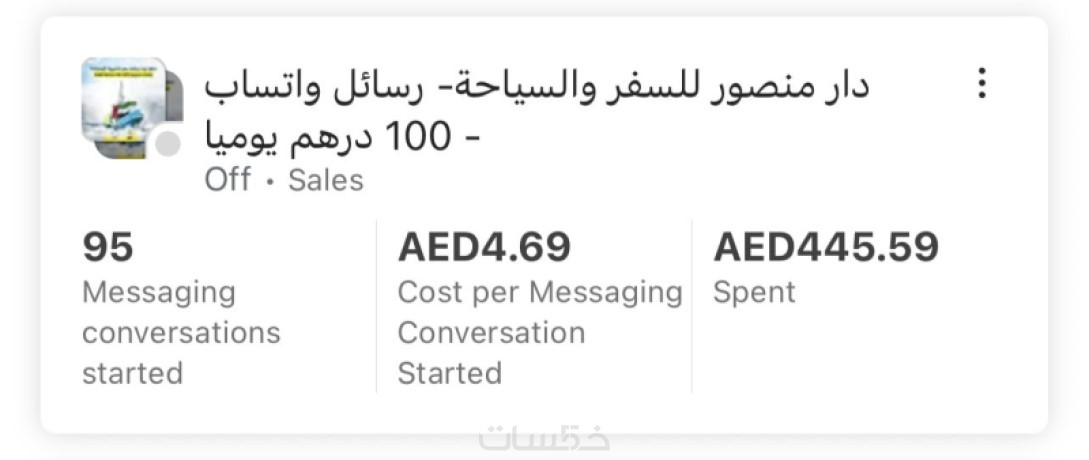This screenshot has height=460, width=1089.
Task: Click the 95 conversations count
Action: point(108,246)
